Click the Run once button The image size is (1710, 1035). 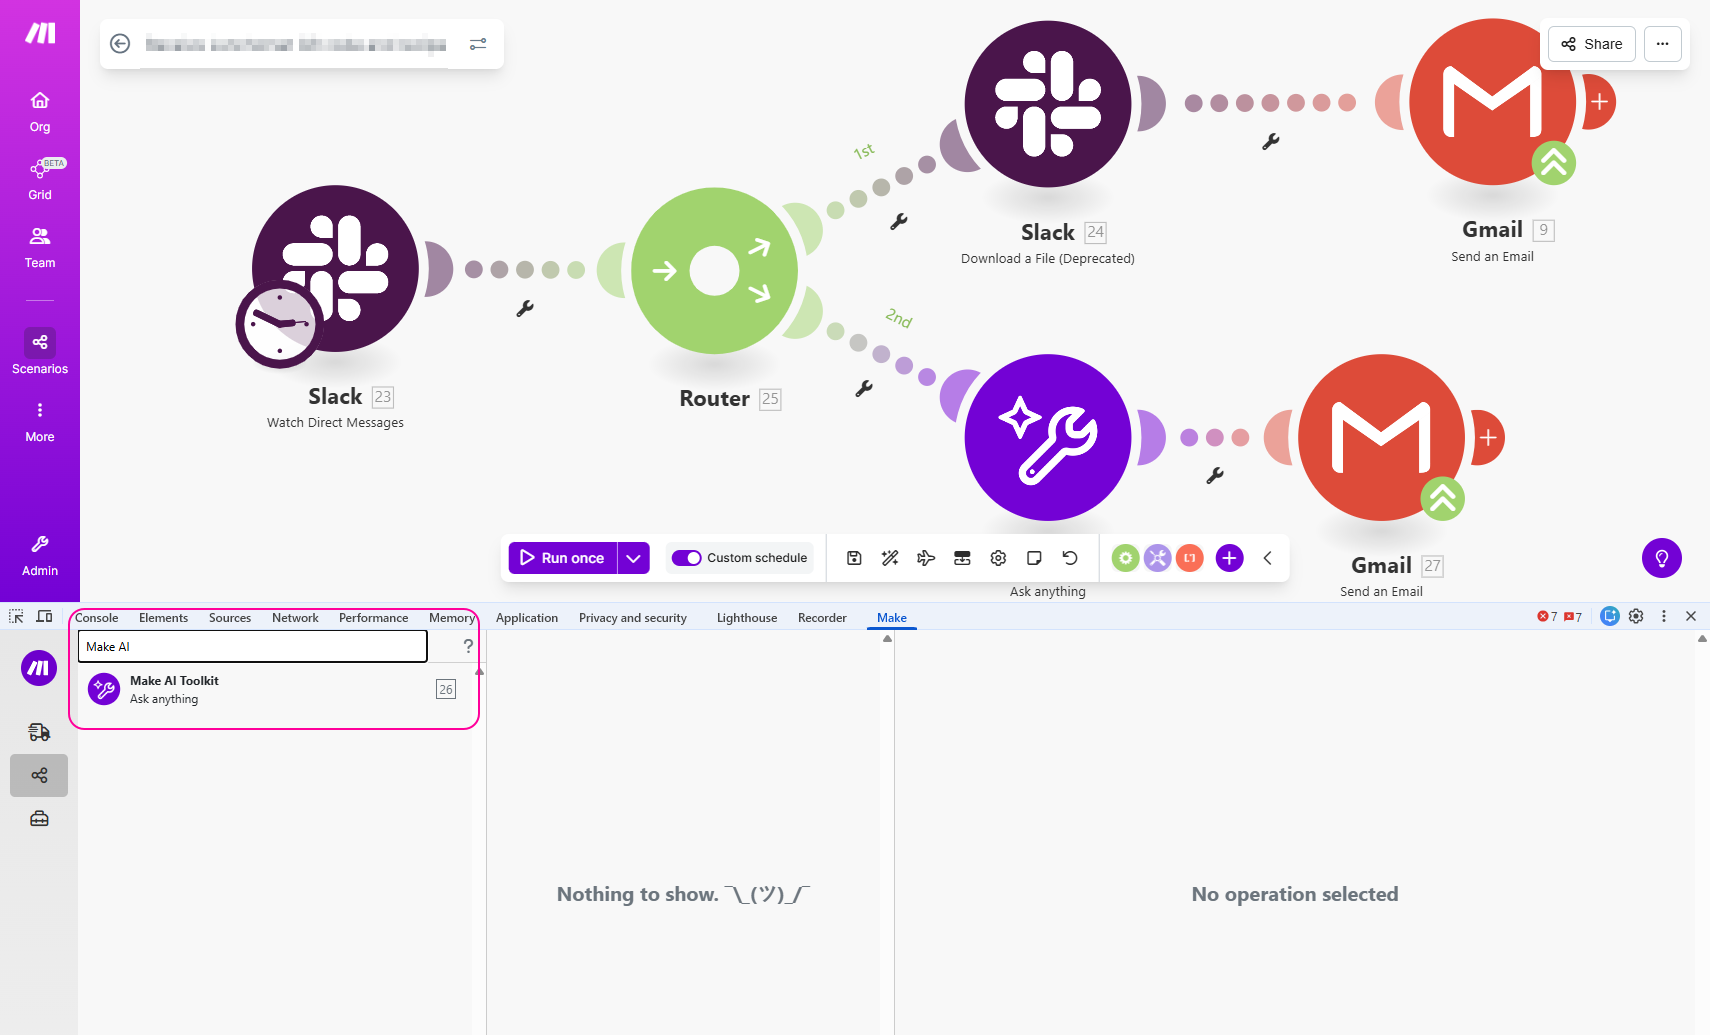point(563,558)
